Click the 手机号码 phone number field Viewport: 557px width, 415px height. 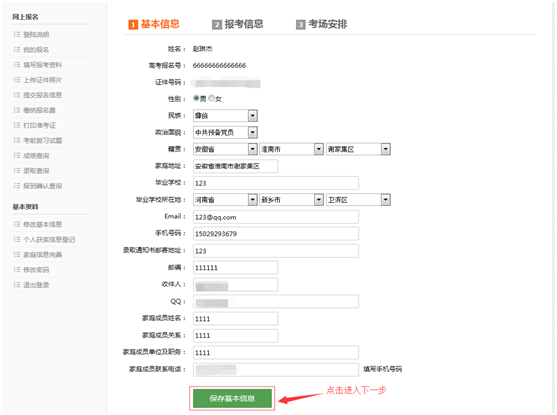pyautogui.click(x=276, y=234)
